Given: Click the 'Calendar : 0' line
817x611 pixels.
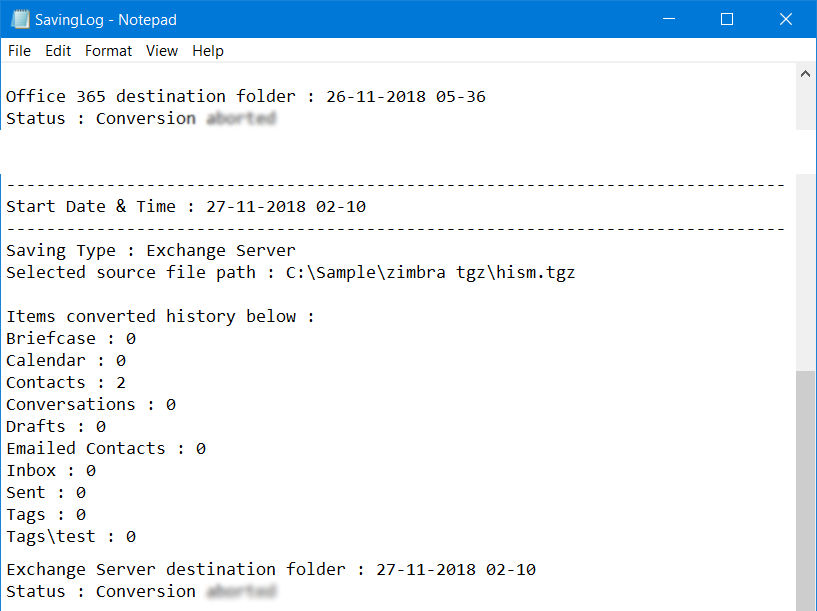Looking at the screenshot, I should 66,360.
